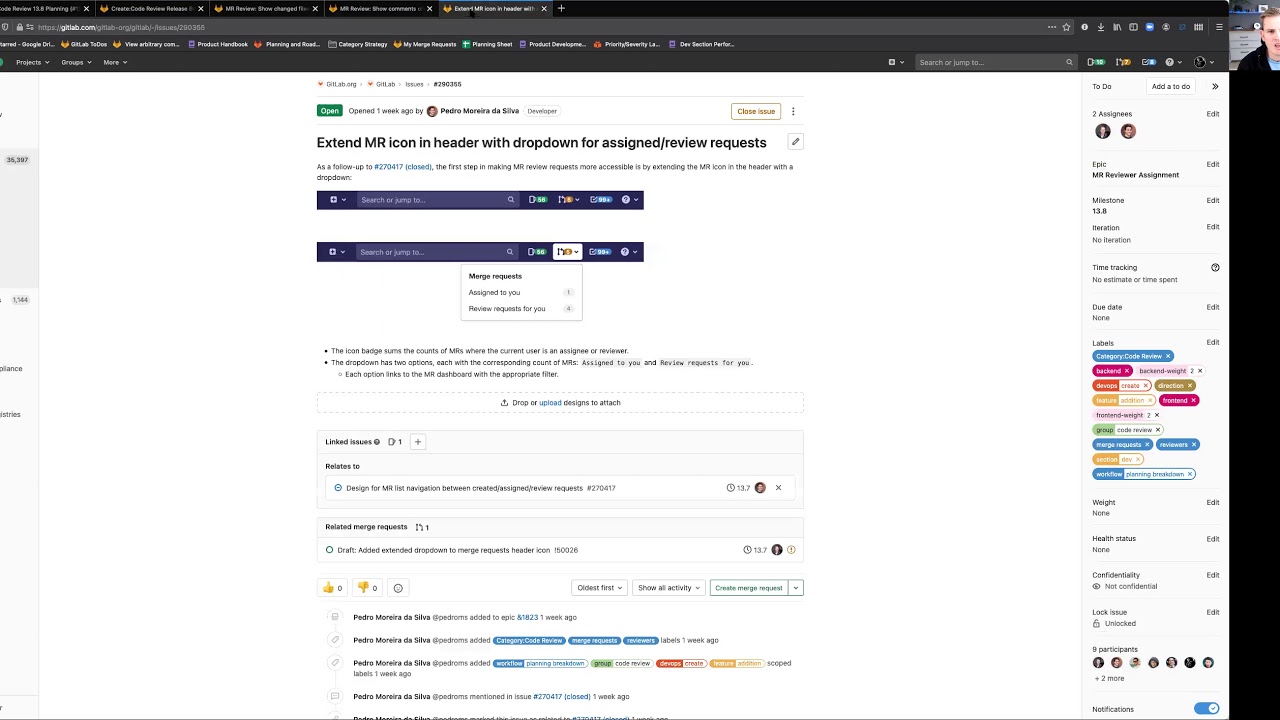This screenshot has width=1280, height=720.
Task: Remove the frontend label
Action: coord(1193,400)
